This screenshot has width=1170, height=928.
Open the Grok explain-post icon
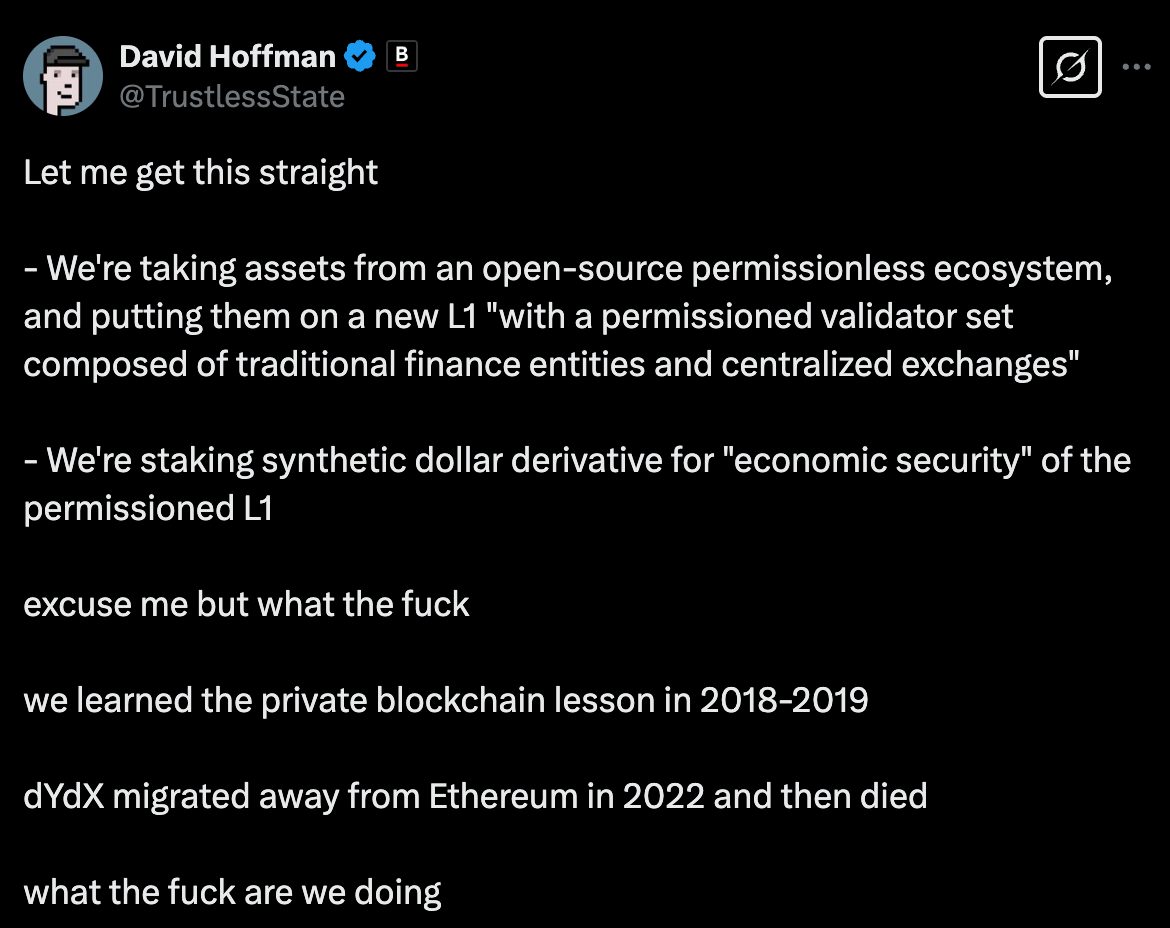point(1070,67)
